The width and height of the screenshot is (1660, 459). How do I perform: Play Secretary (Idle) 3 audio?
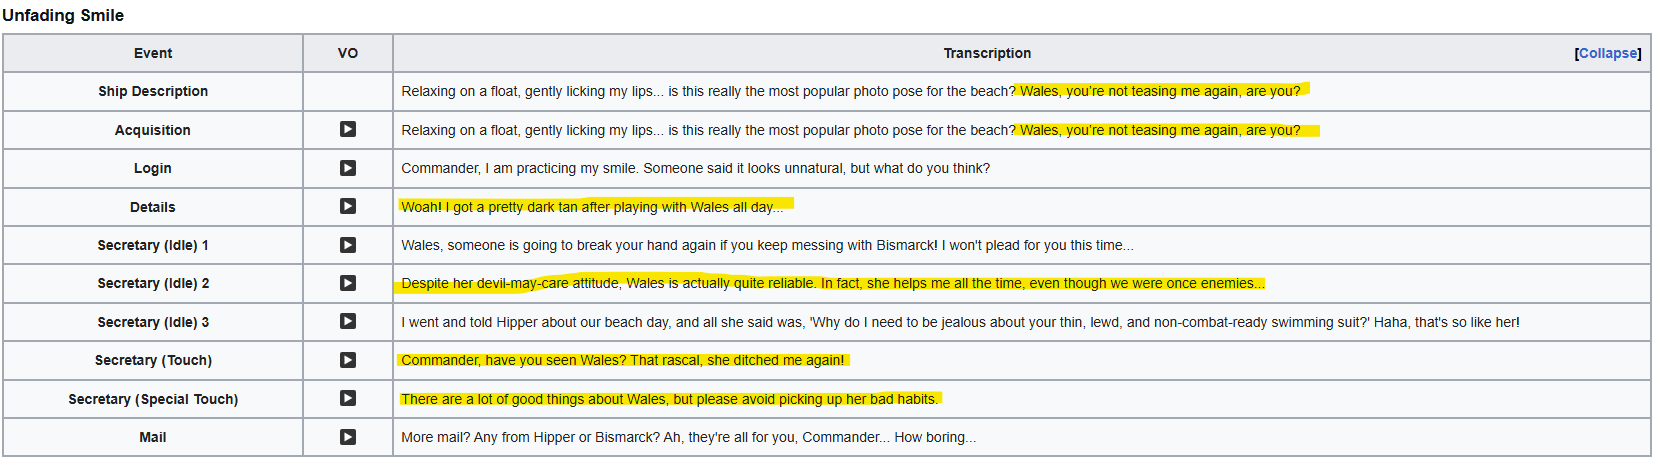pos(347,321)
